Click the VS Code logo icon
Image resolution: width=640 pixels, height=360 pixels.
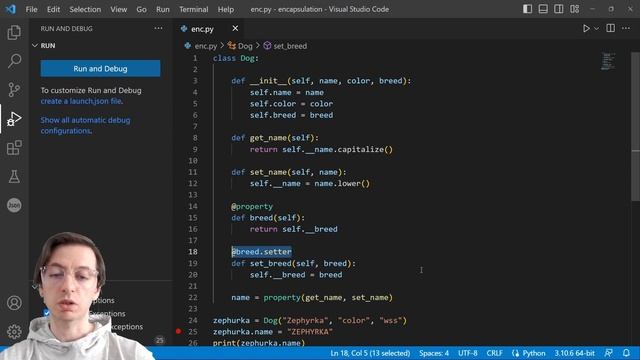(11, 9)
